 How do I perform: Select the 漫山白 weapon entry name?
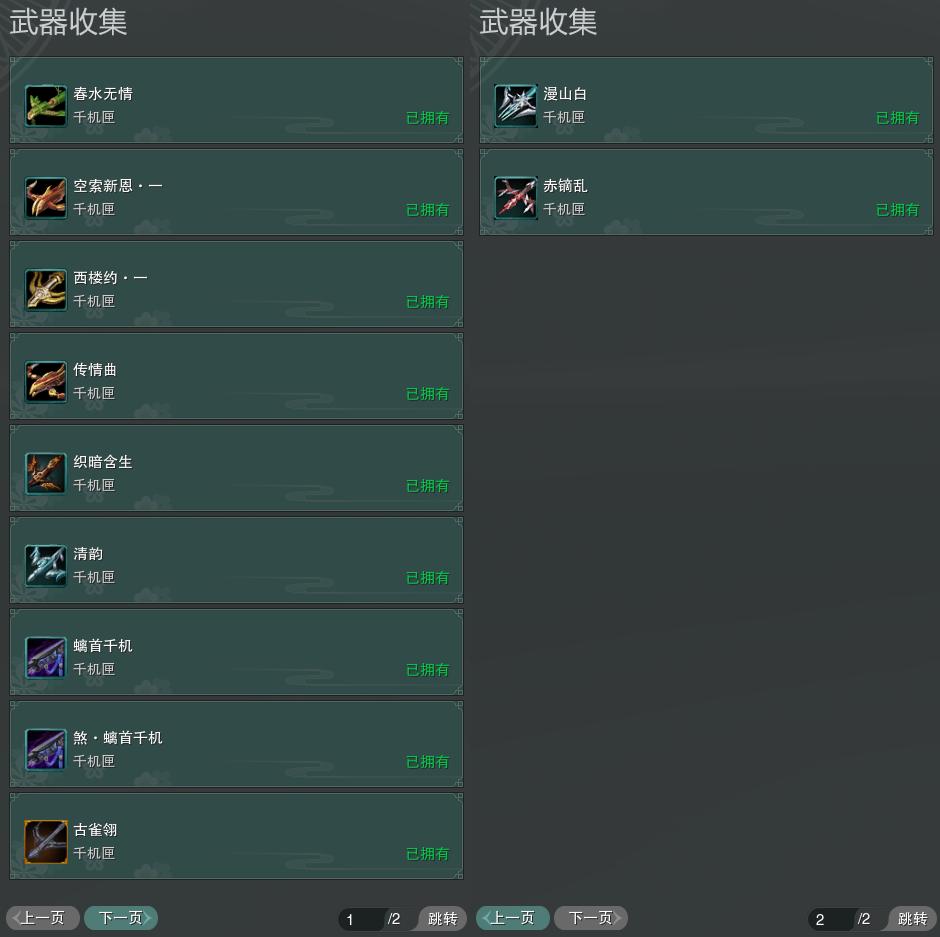[x=565, y=94]
